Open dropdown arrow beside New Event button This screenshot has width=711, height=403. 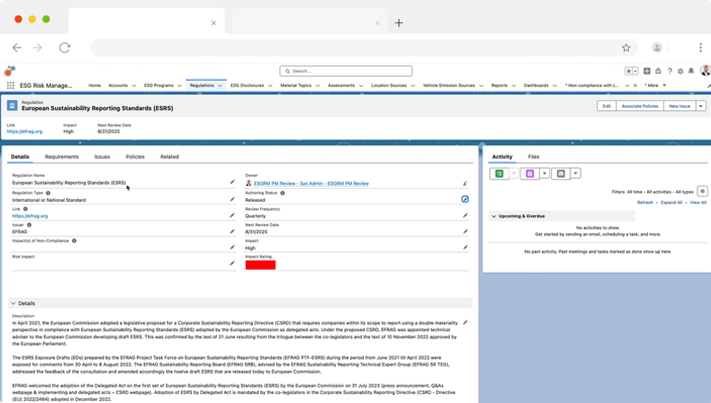545,174
